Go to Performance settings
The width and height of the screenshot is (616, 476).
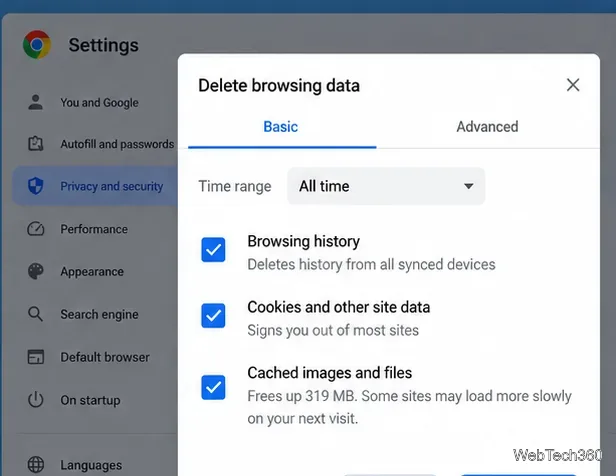pos(95,229)
